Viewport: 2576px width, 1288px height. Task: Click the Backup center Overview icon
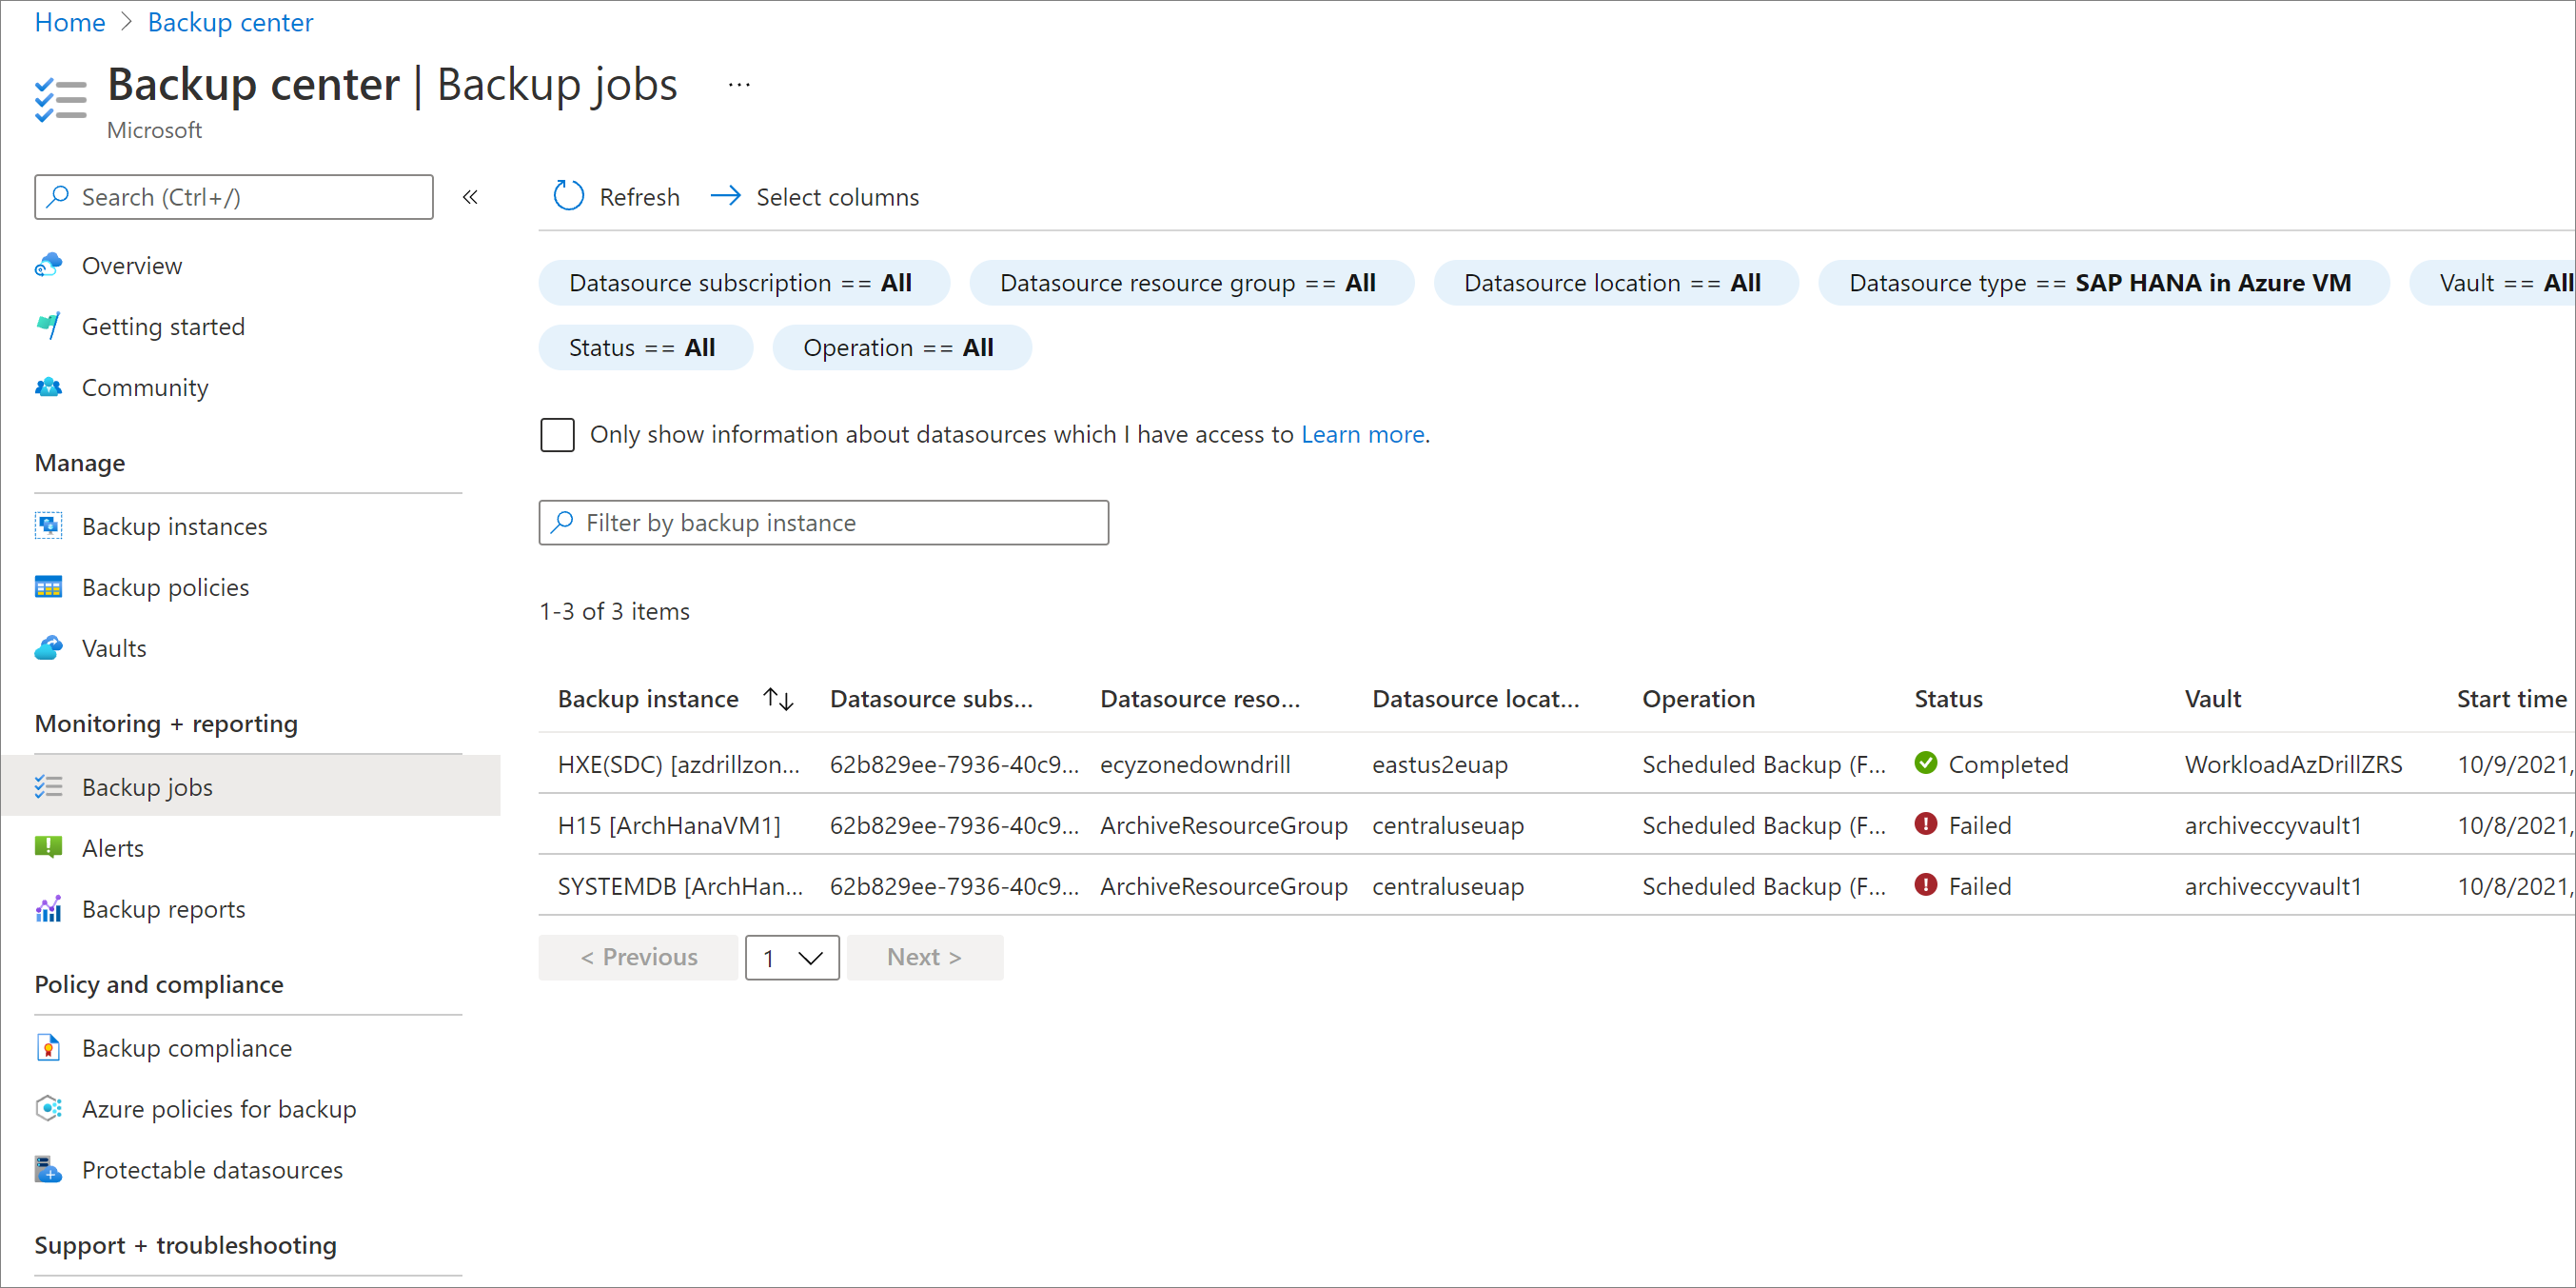tap(49, 263)
